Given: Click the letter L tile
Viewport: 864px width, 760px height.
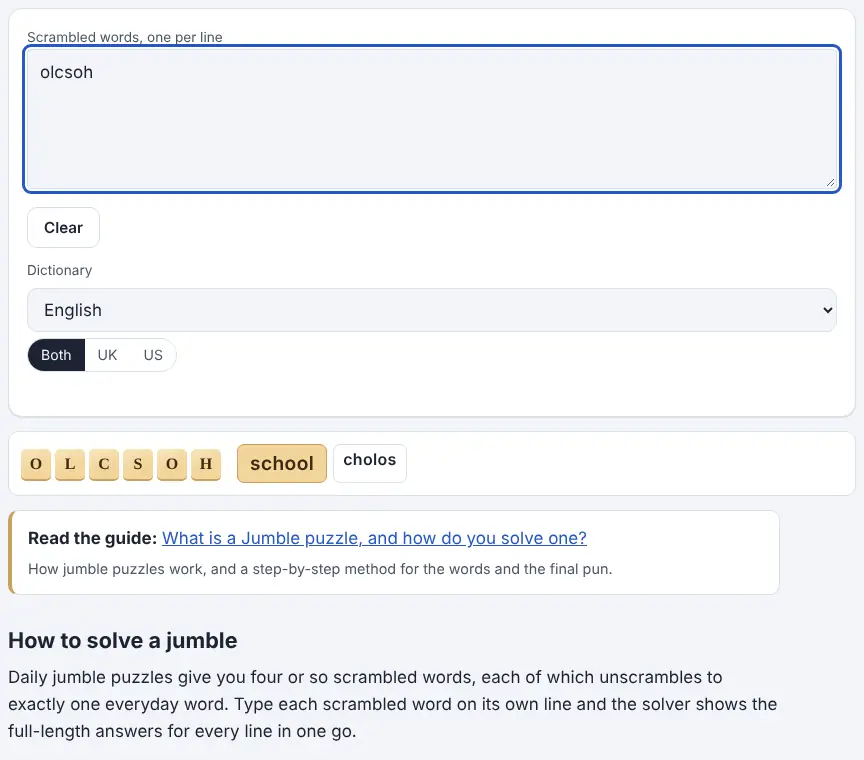Looking at the screenshot, I should (x=70, y=465).
